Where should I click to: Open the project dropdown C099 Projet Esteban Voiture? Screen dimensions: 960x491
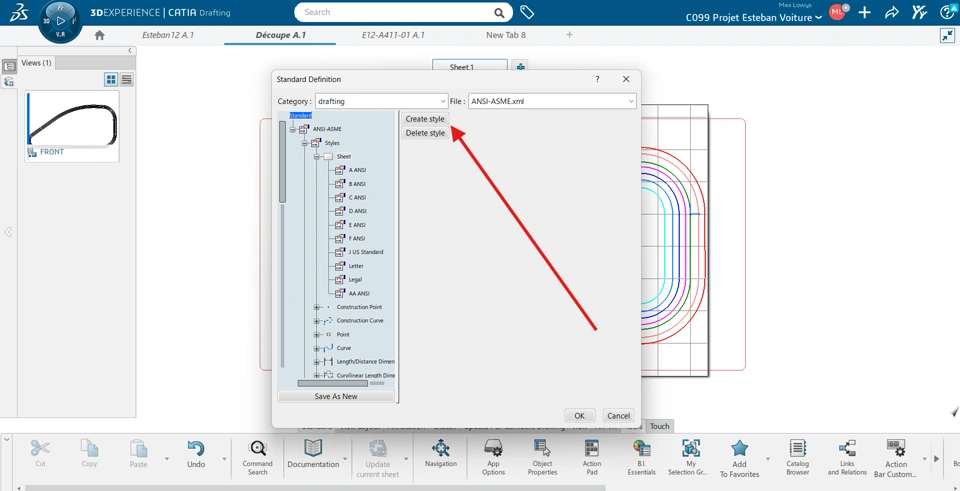click(x=753, y=18)
